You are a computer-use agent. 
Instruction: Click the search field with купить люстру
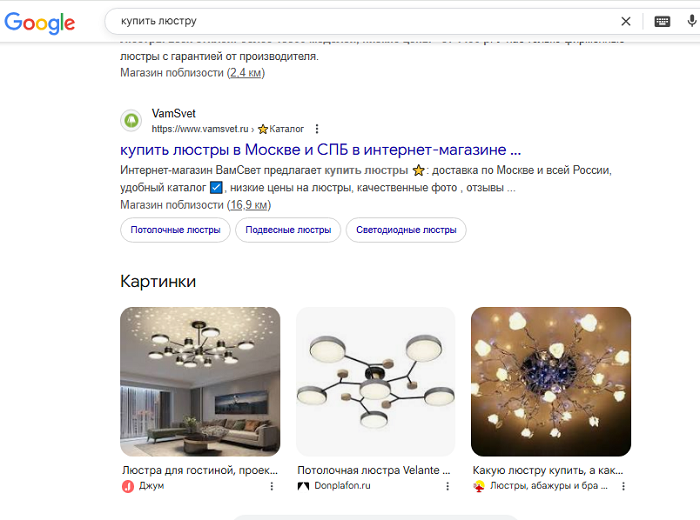pyautogui.click(x=360, y=21)
